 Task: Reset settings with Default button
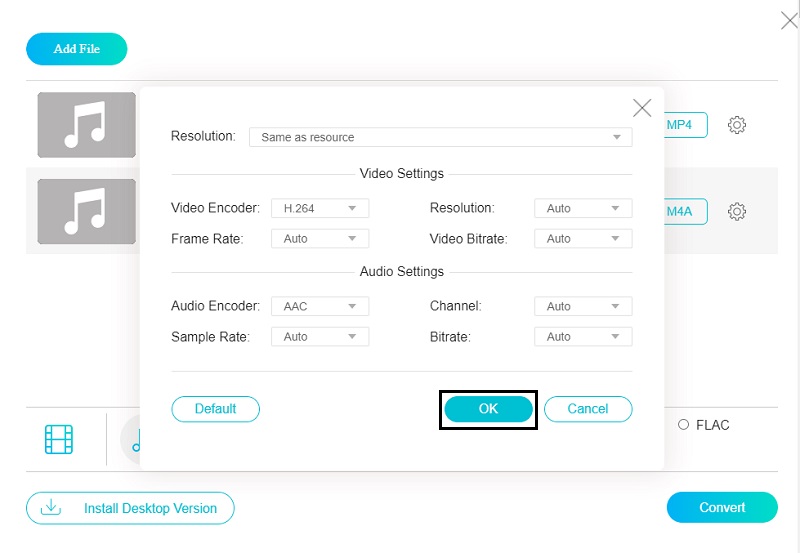[215, 409]
